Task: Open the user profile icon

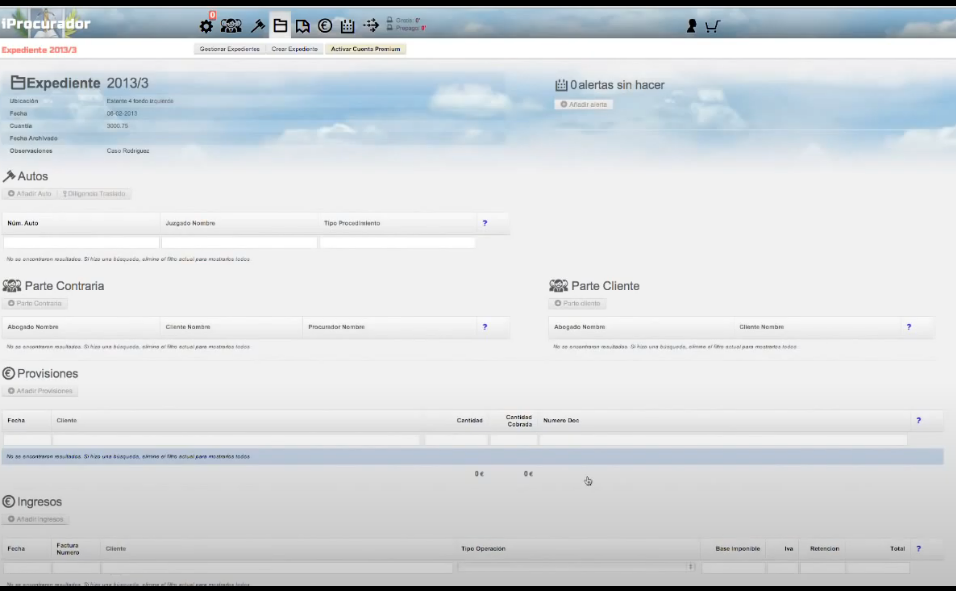Action: pyautogui.click(x=691, y=26)
